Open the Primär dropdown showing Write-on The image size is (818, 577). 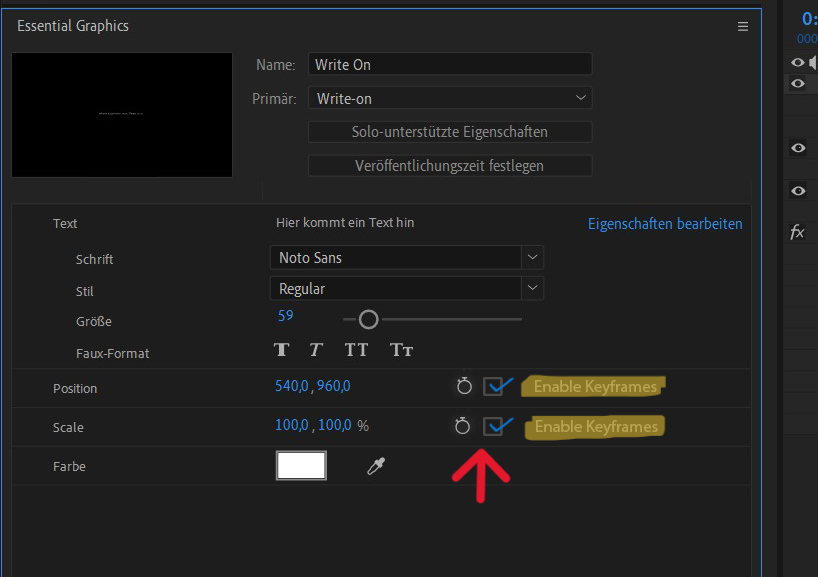[449, 98]
